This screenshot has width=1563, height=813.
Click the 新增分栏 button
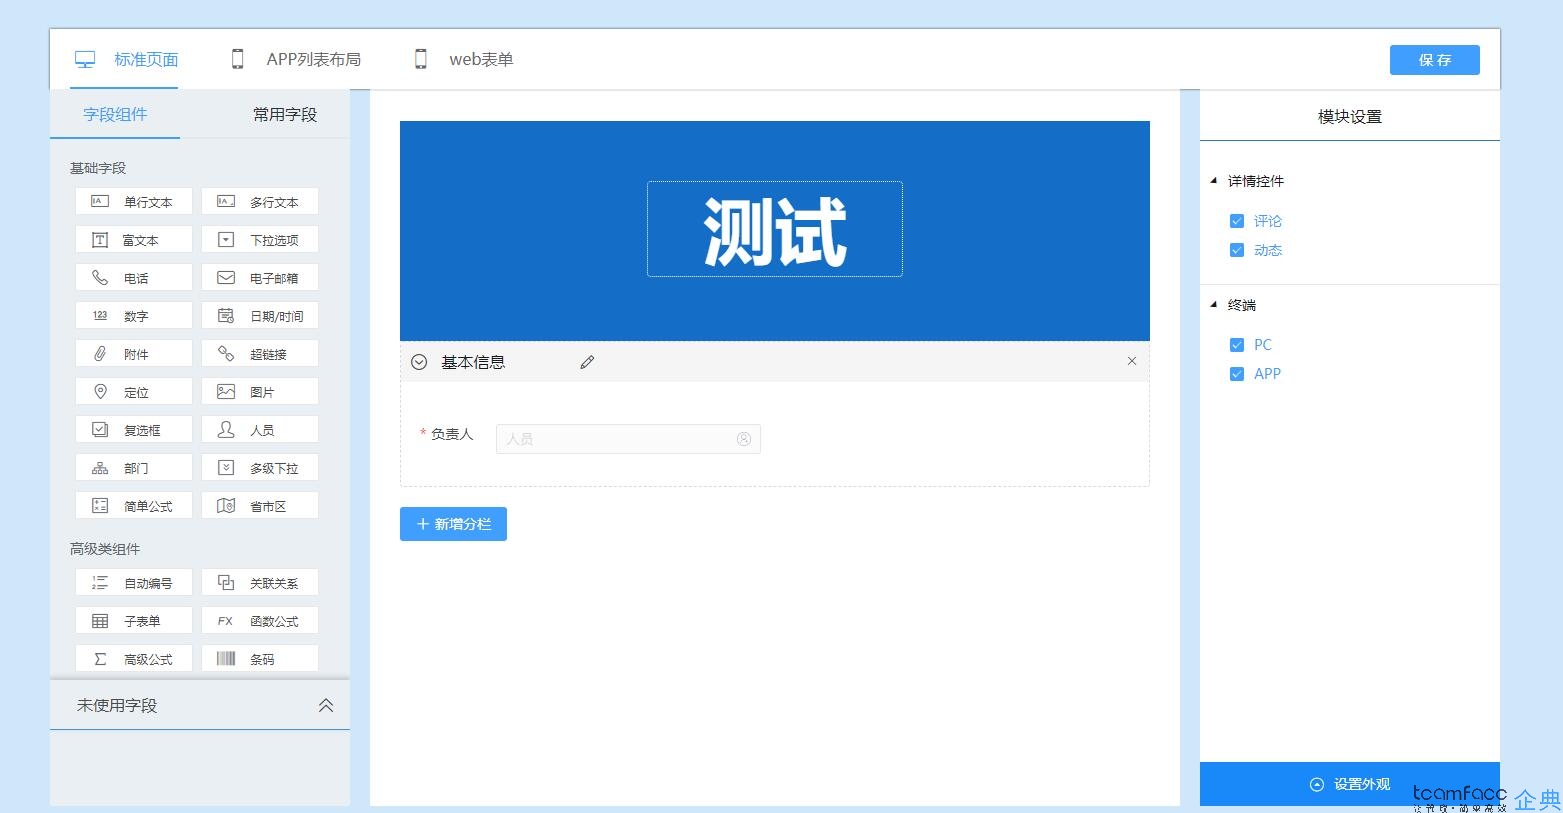453,523
